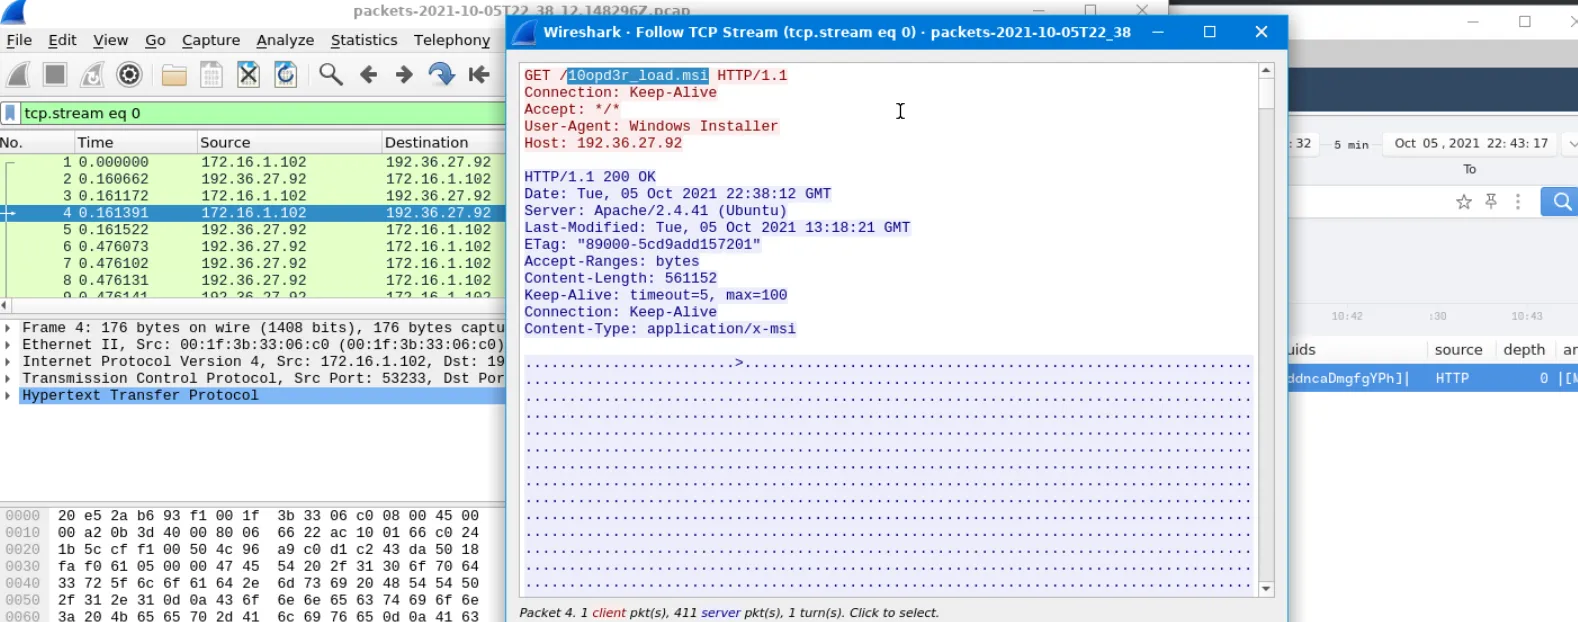
Task: Click the 'source' column header in right window
Action: (x=1458, y=350)
